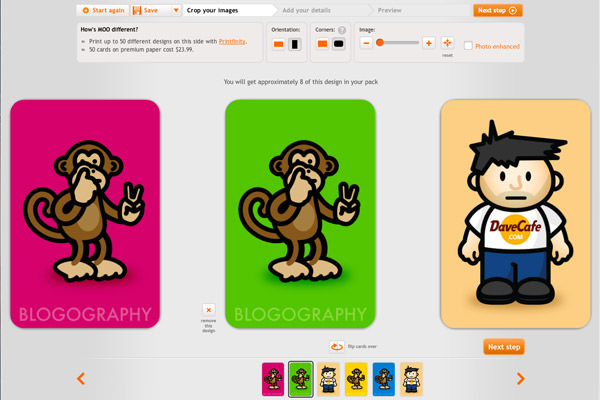Image resolution: width=600 pixels, height=400 pixels.
Task: Enable the Photo enhanced checkbox
Action: click(468, 46)
